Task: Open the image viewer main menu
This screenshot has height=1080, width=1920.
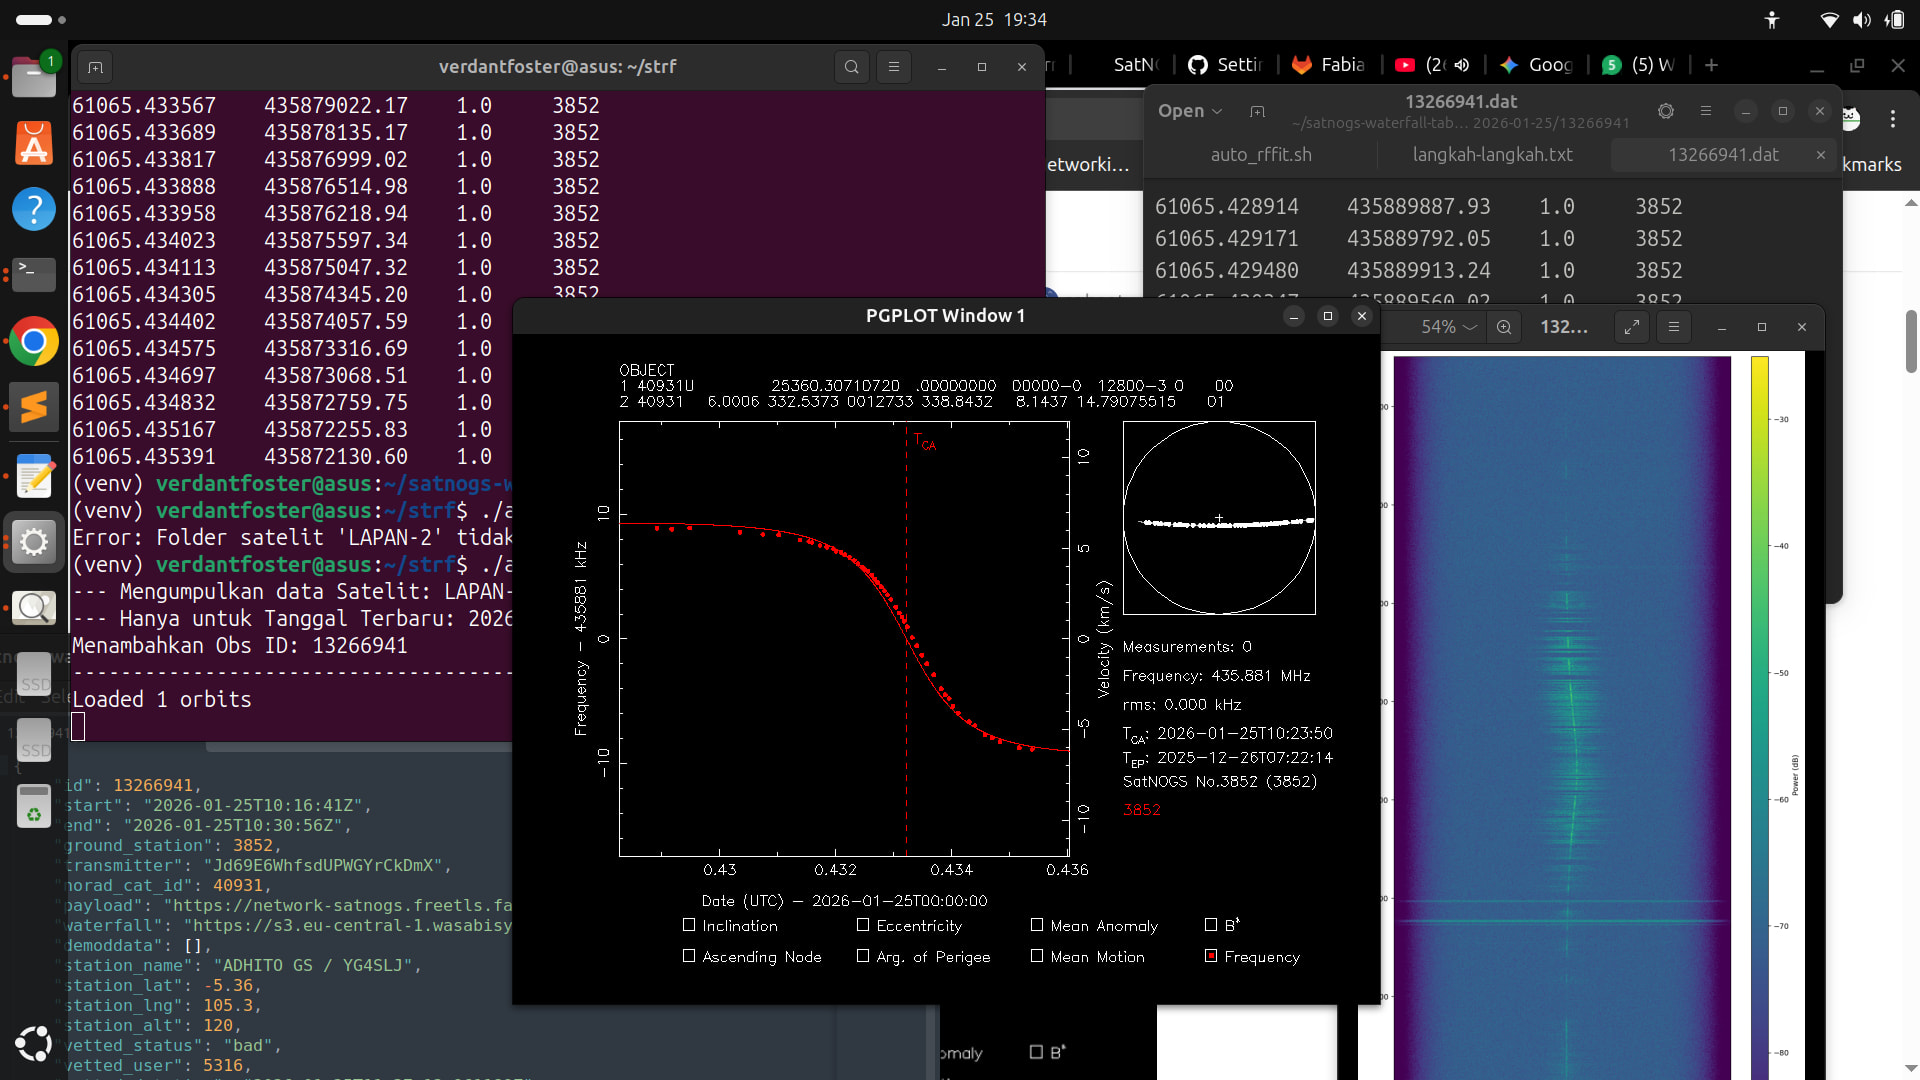Action: point(1673,327)
